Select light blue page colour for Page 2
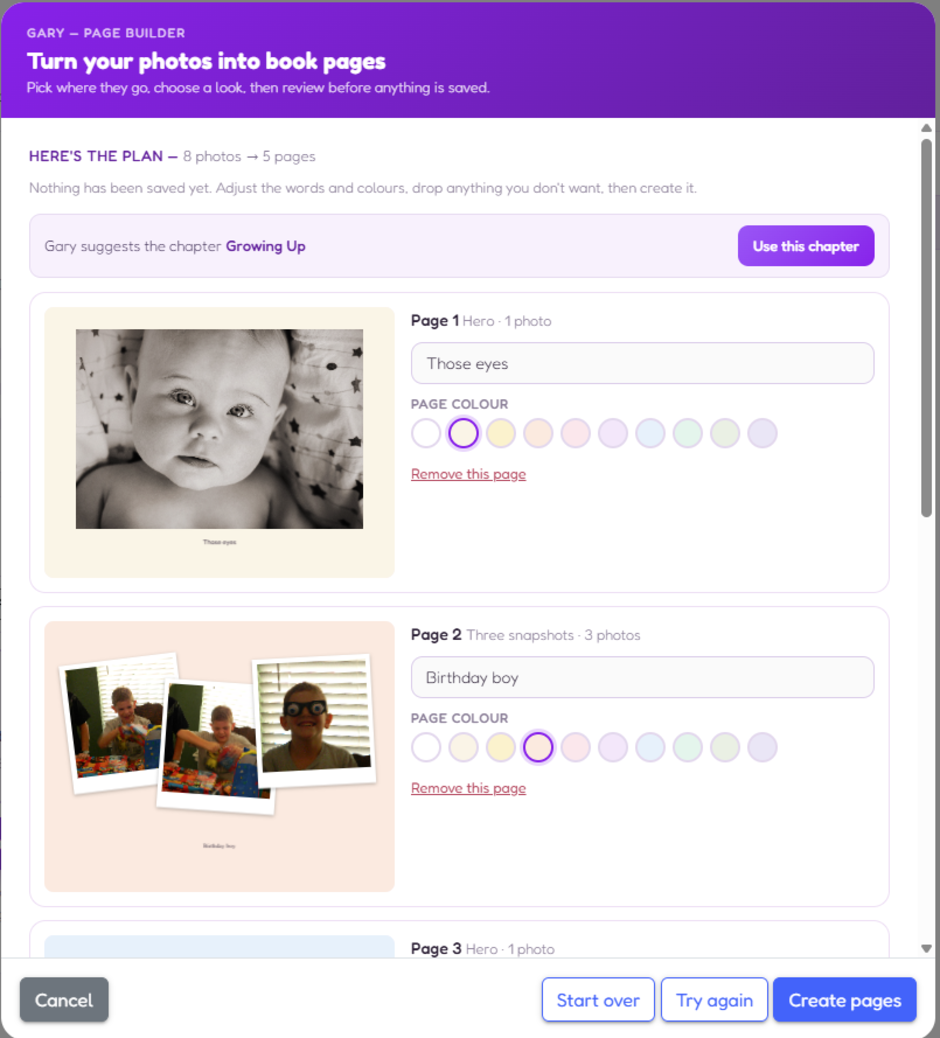Screen dimensions: 940x1038 650,747
